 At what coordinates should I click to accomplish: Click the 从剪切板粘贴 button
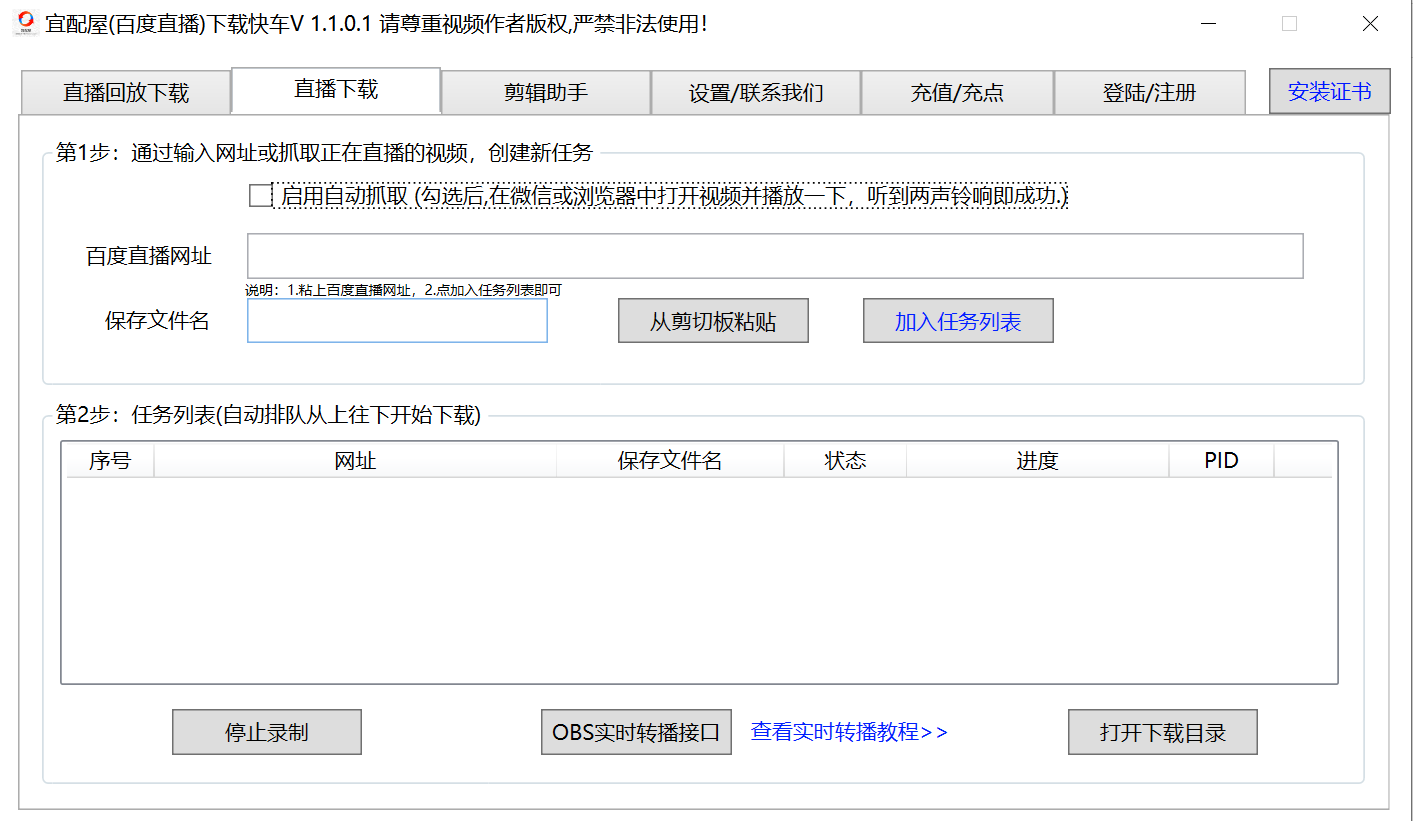pyautogui.click(x=713, y=321)
